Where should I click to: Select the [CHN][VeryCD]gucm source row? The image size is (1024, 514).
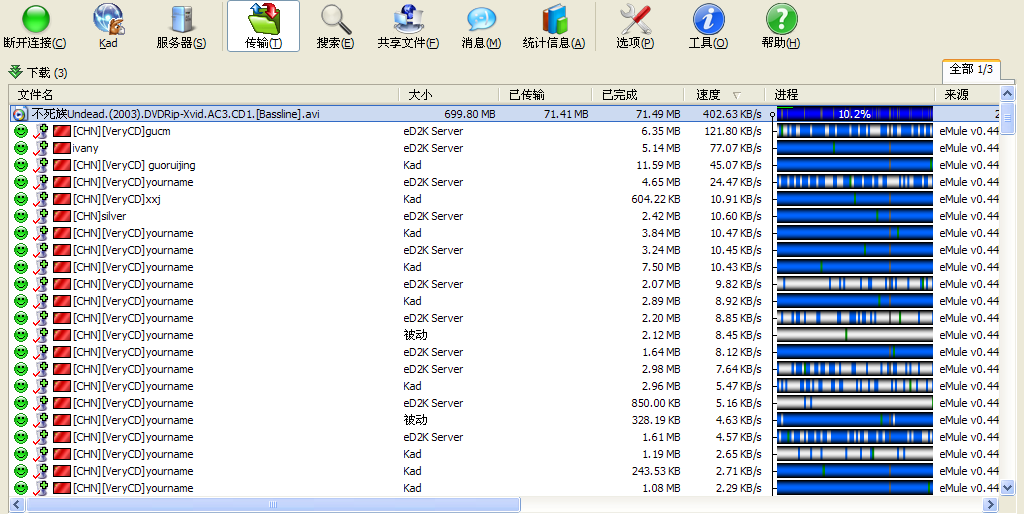pos(121,131)
